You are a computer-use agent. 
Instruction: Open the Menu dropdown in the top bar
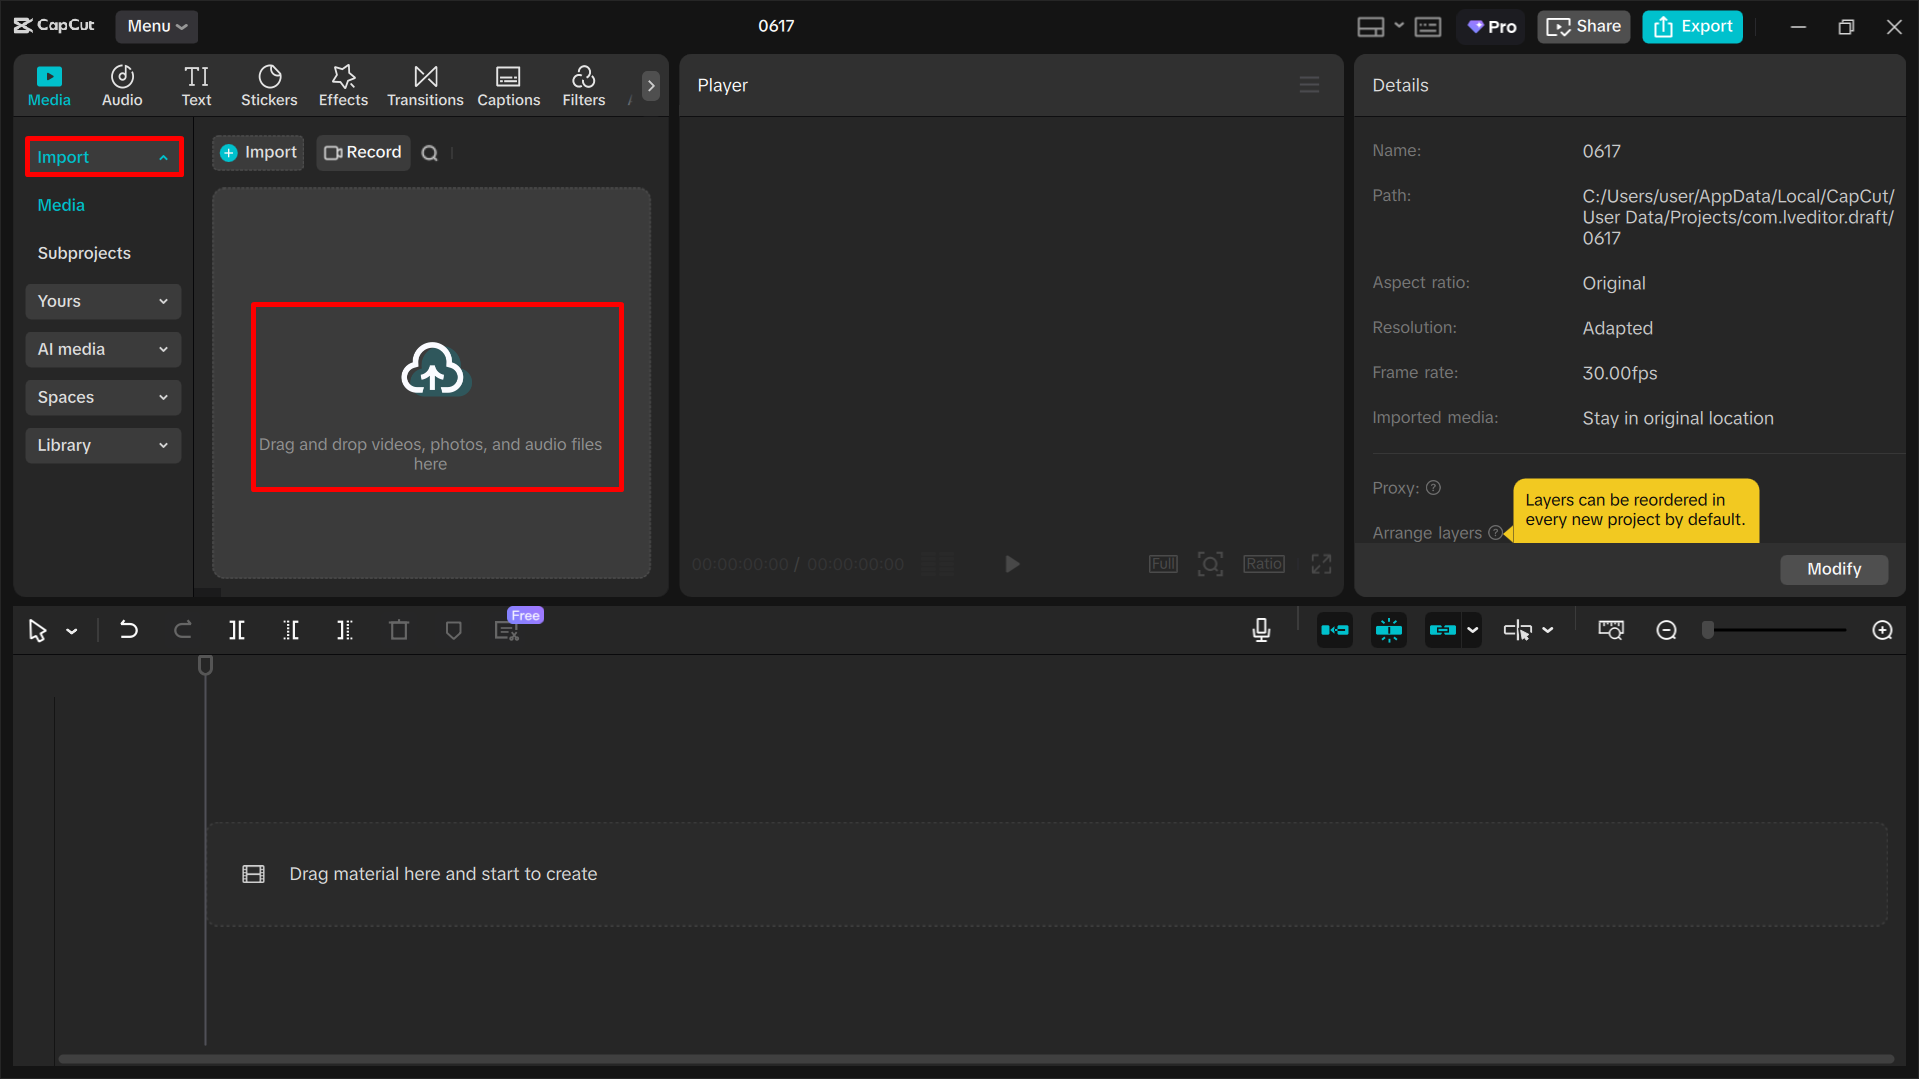pos(156,26)
